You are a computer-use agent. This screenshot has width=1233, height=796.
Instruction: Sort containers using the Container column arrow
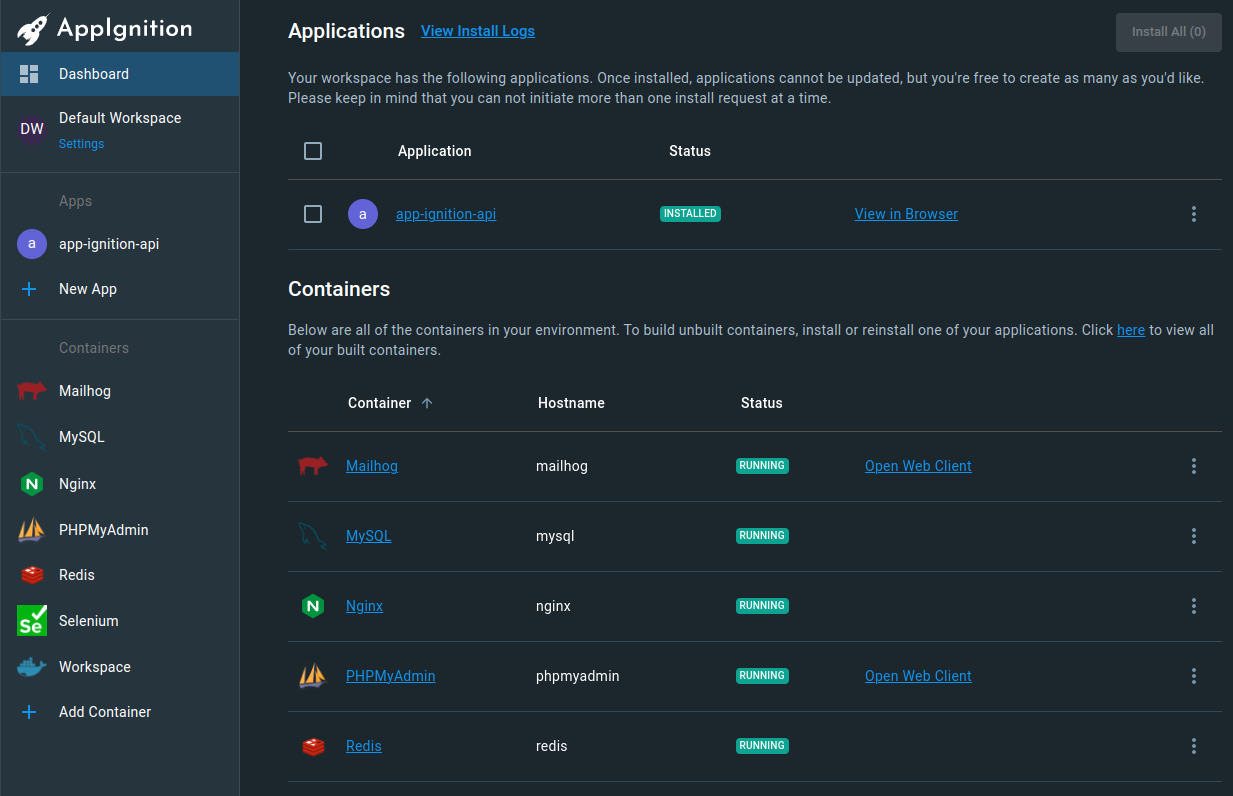(426, 402)
